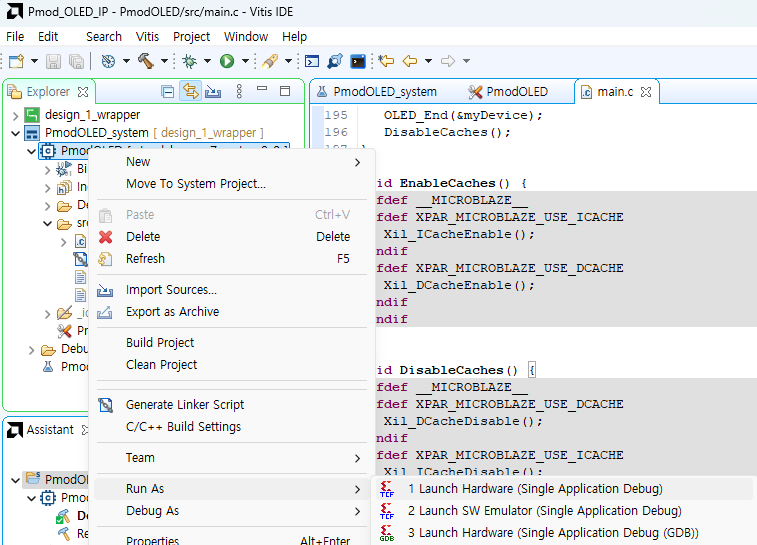Image resolution: width=757 pixels, height=545 pixels.
Task: Click the New project toolbar icon
Action: 16,61
